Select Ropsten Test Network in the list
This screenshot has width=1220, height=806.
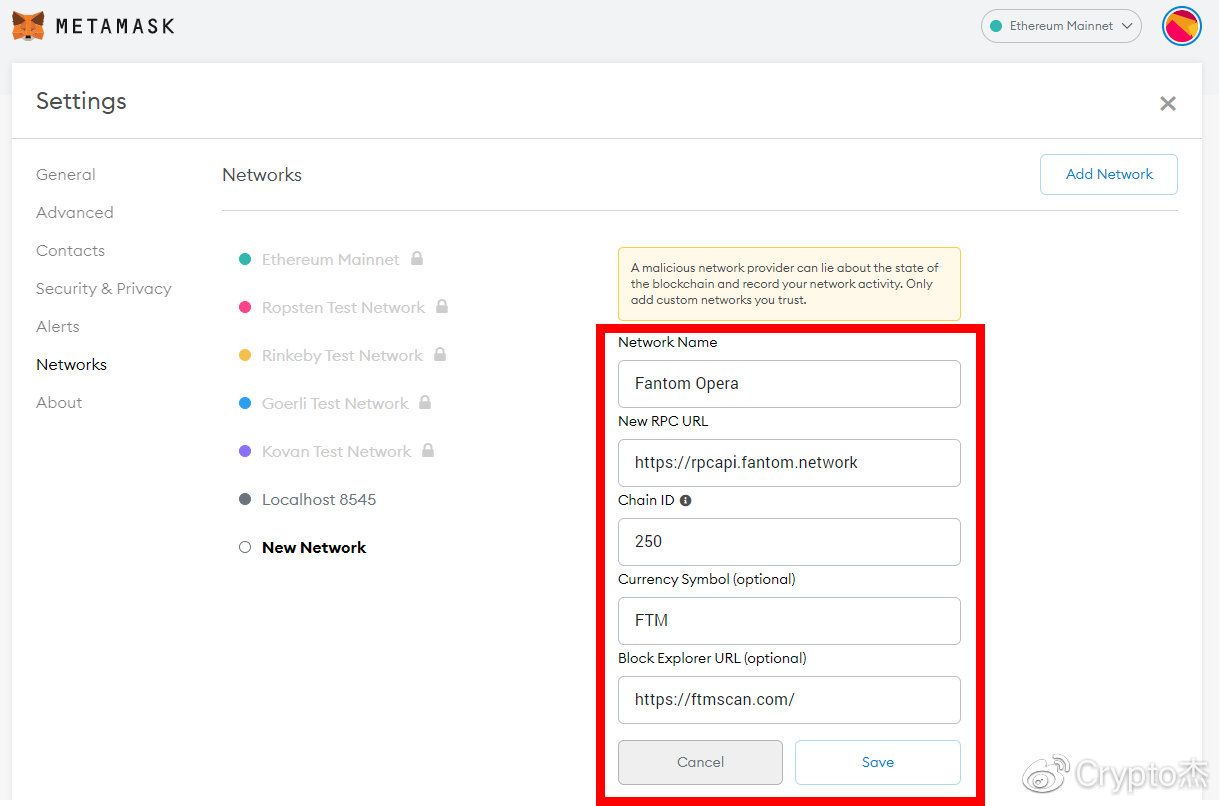click(x=343, y=307)
